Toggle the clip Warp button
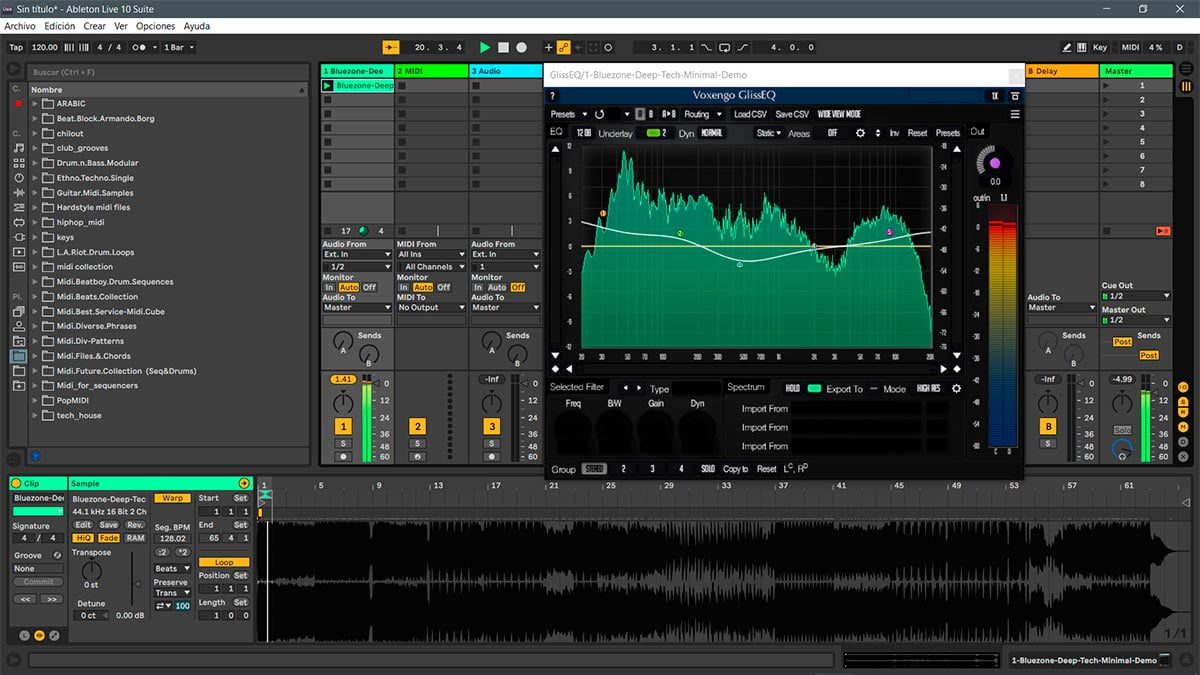The width and height of the screenshot is (1200, 675). 172,498
